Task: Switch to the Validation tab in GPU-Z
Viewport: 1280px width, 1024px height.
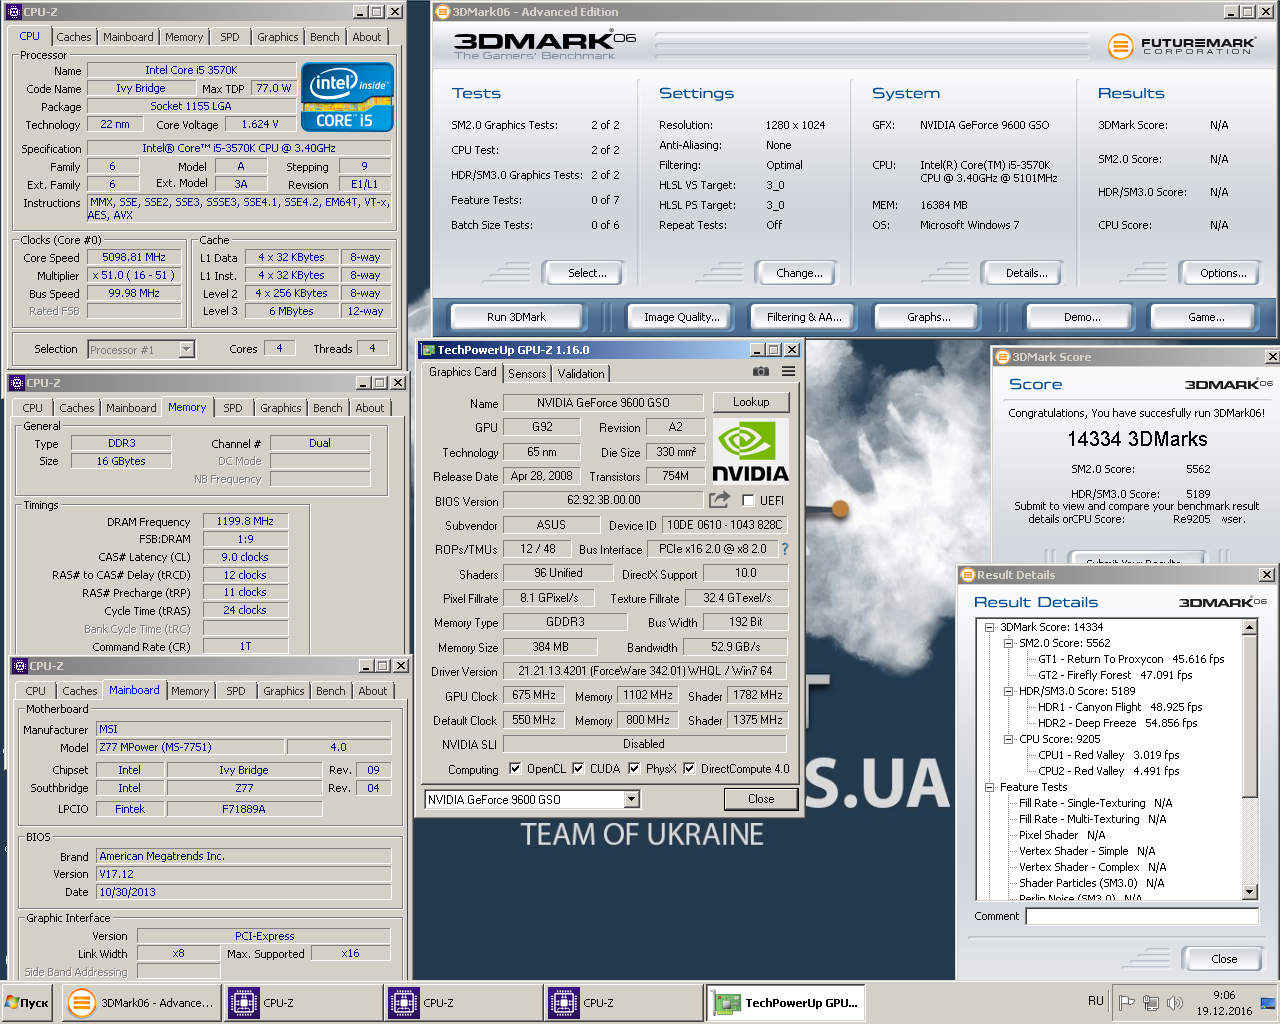Action: tap(581, 373)
